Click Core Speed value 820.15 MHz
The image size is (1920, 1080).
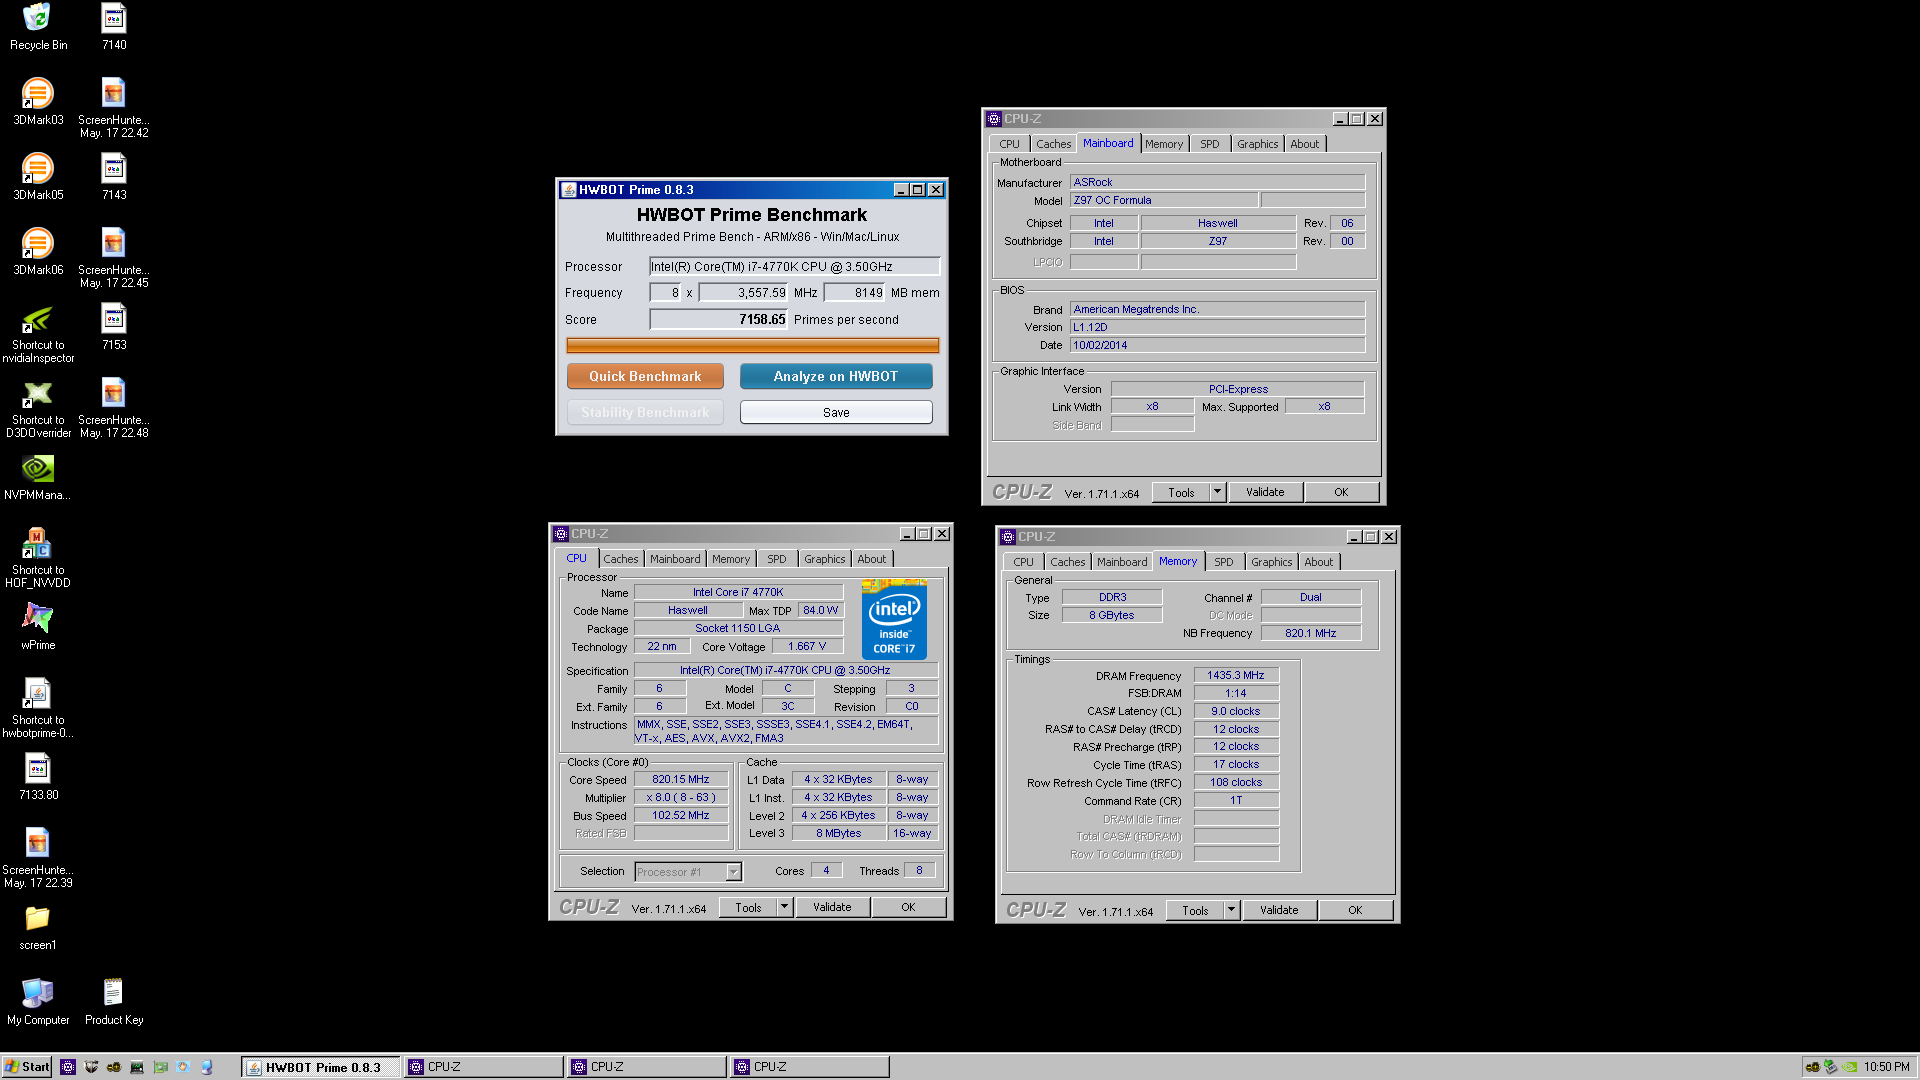click(681, 779)
